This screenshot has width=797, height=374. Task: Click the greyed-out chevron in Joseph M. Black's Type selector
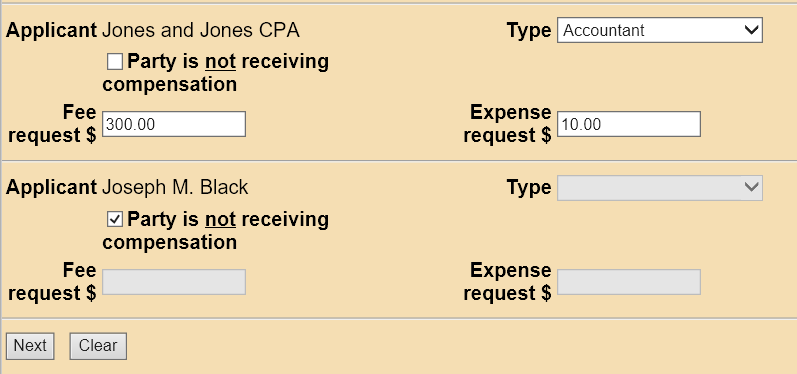(751, 188)
